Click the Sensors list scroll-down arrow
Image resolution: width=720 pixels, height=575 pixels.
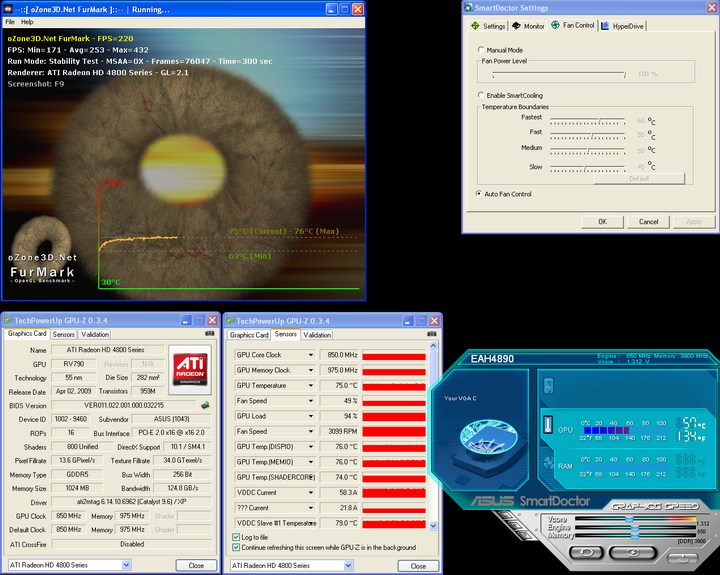point(433,525)
